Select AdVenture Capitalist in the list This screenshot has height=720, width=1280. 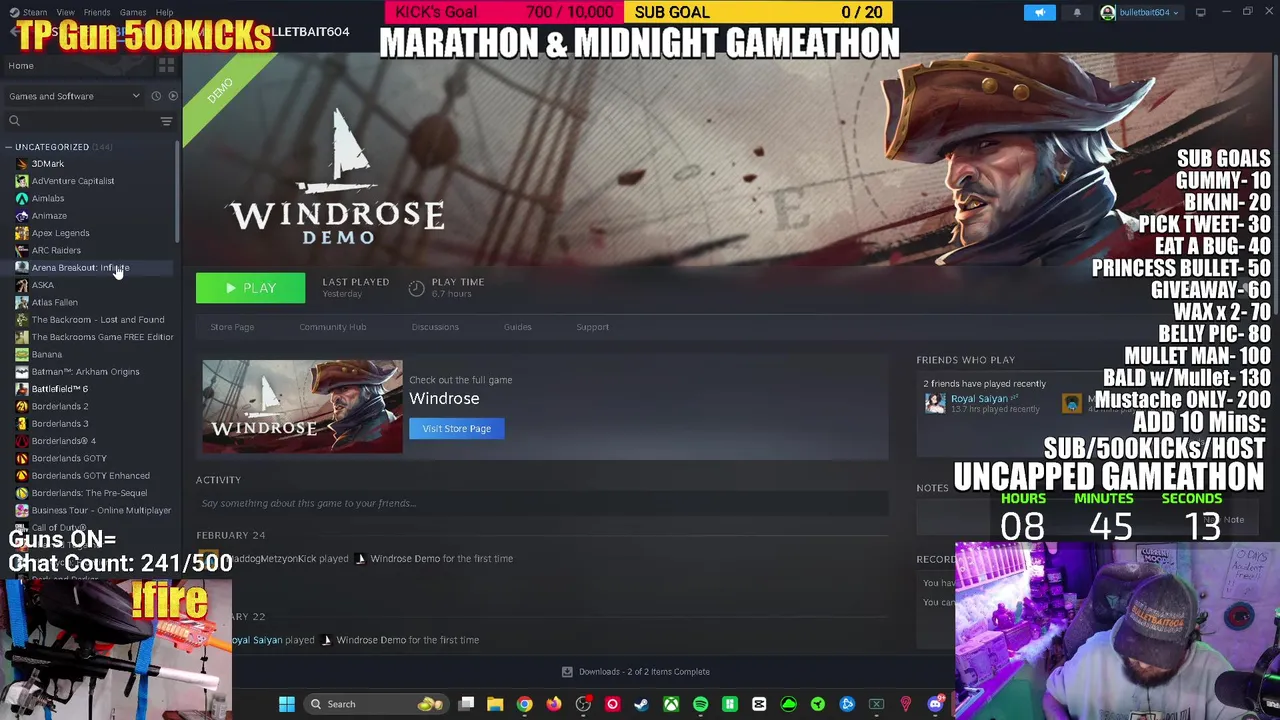pos(73,181)
